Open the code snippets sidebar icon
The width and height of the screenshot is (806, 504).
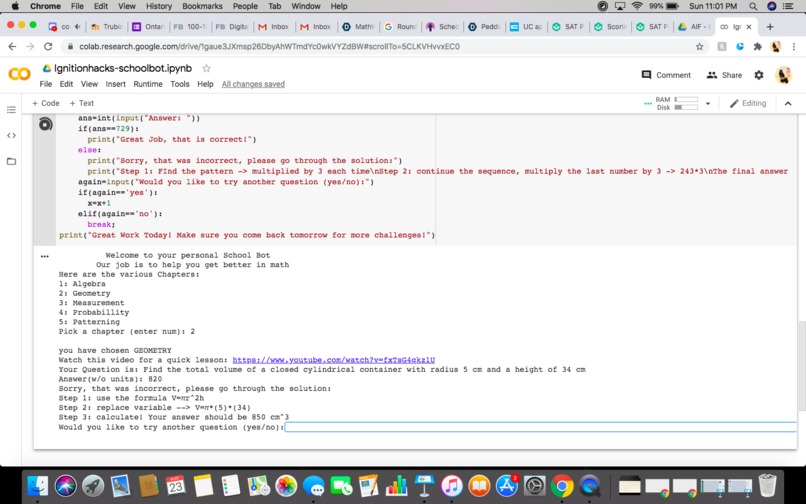click(11, 136)
